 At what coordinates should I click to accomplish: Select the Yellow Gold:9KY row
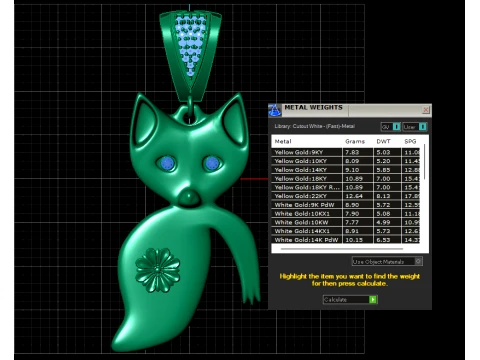point(346,152)
